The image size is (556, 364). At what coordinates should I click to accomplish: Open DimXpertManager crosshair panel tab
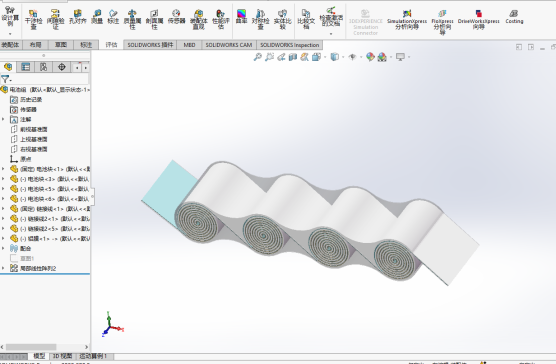tap(62, 67)
